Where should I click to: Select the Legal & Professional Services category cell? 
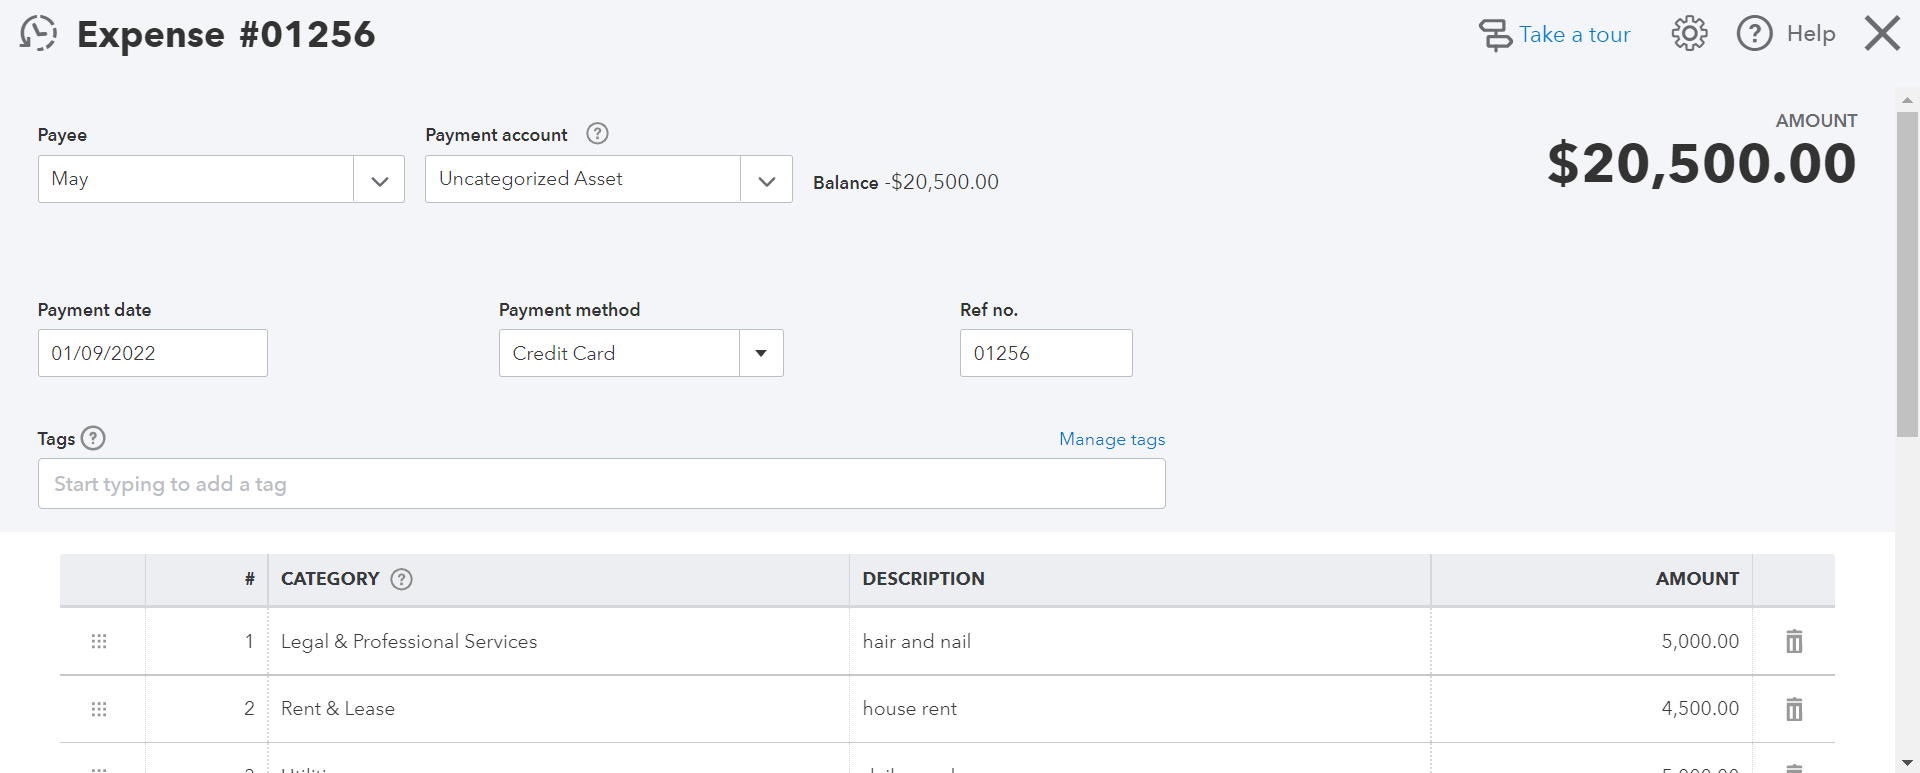(x=409, y=642)
